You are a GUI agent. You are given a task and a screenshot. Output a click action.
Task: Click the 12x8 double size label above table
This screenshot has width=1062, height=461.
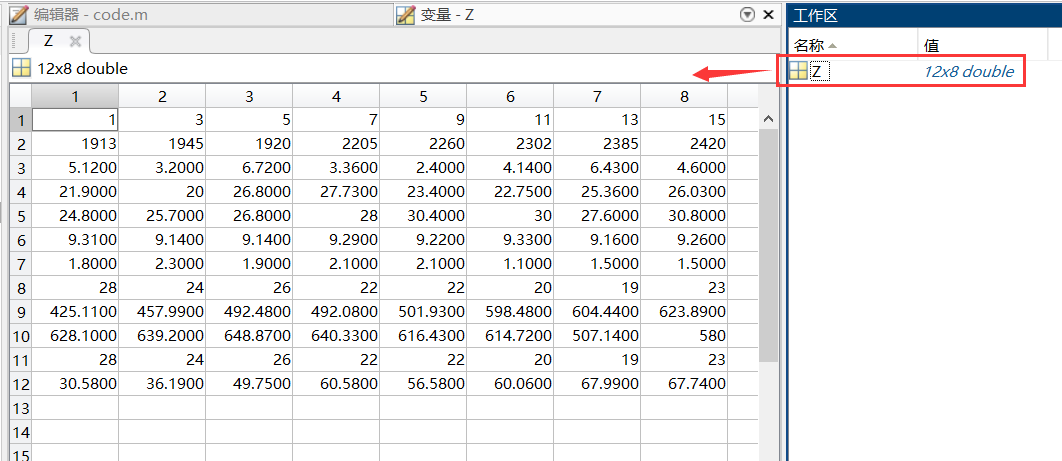[83, 68]
